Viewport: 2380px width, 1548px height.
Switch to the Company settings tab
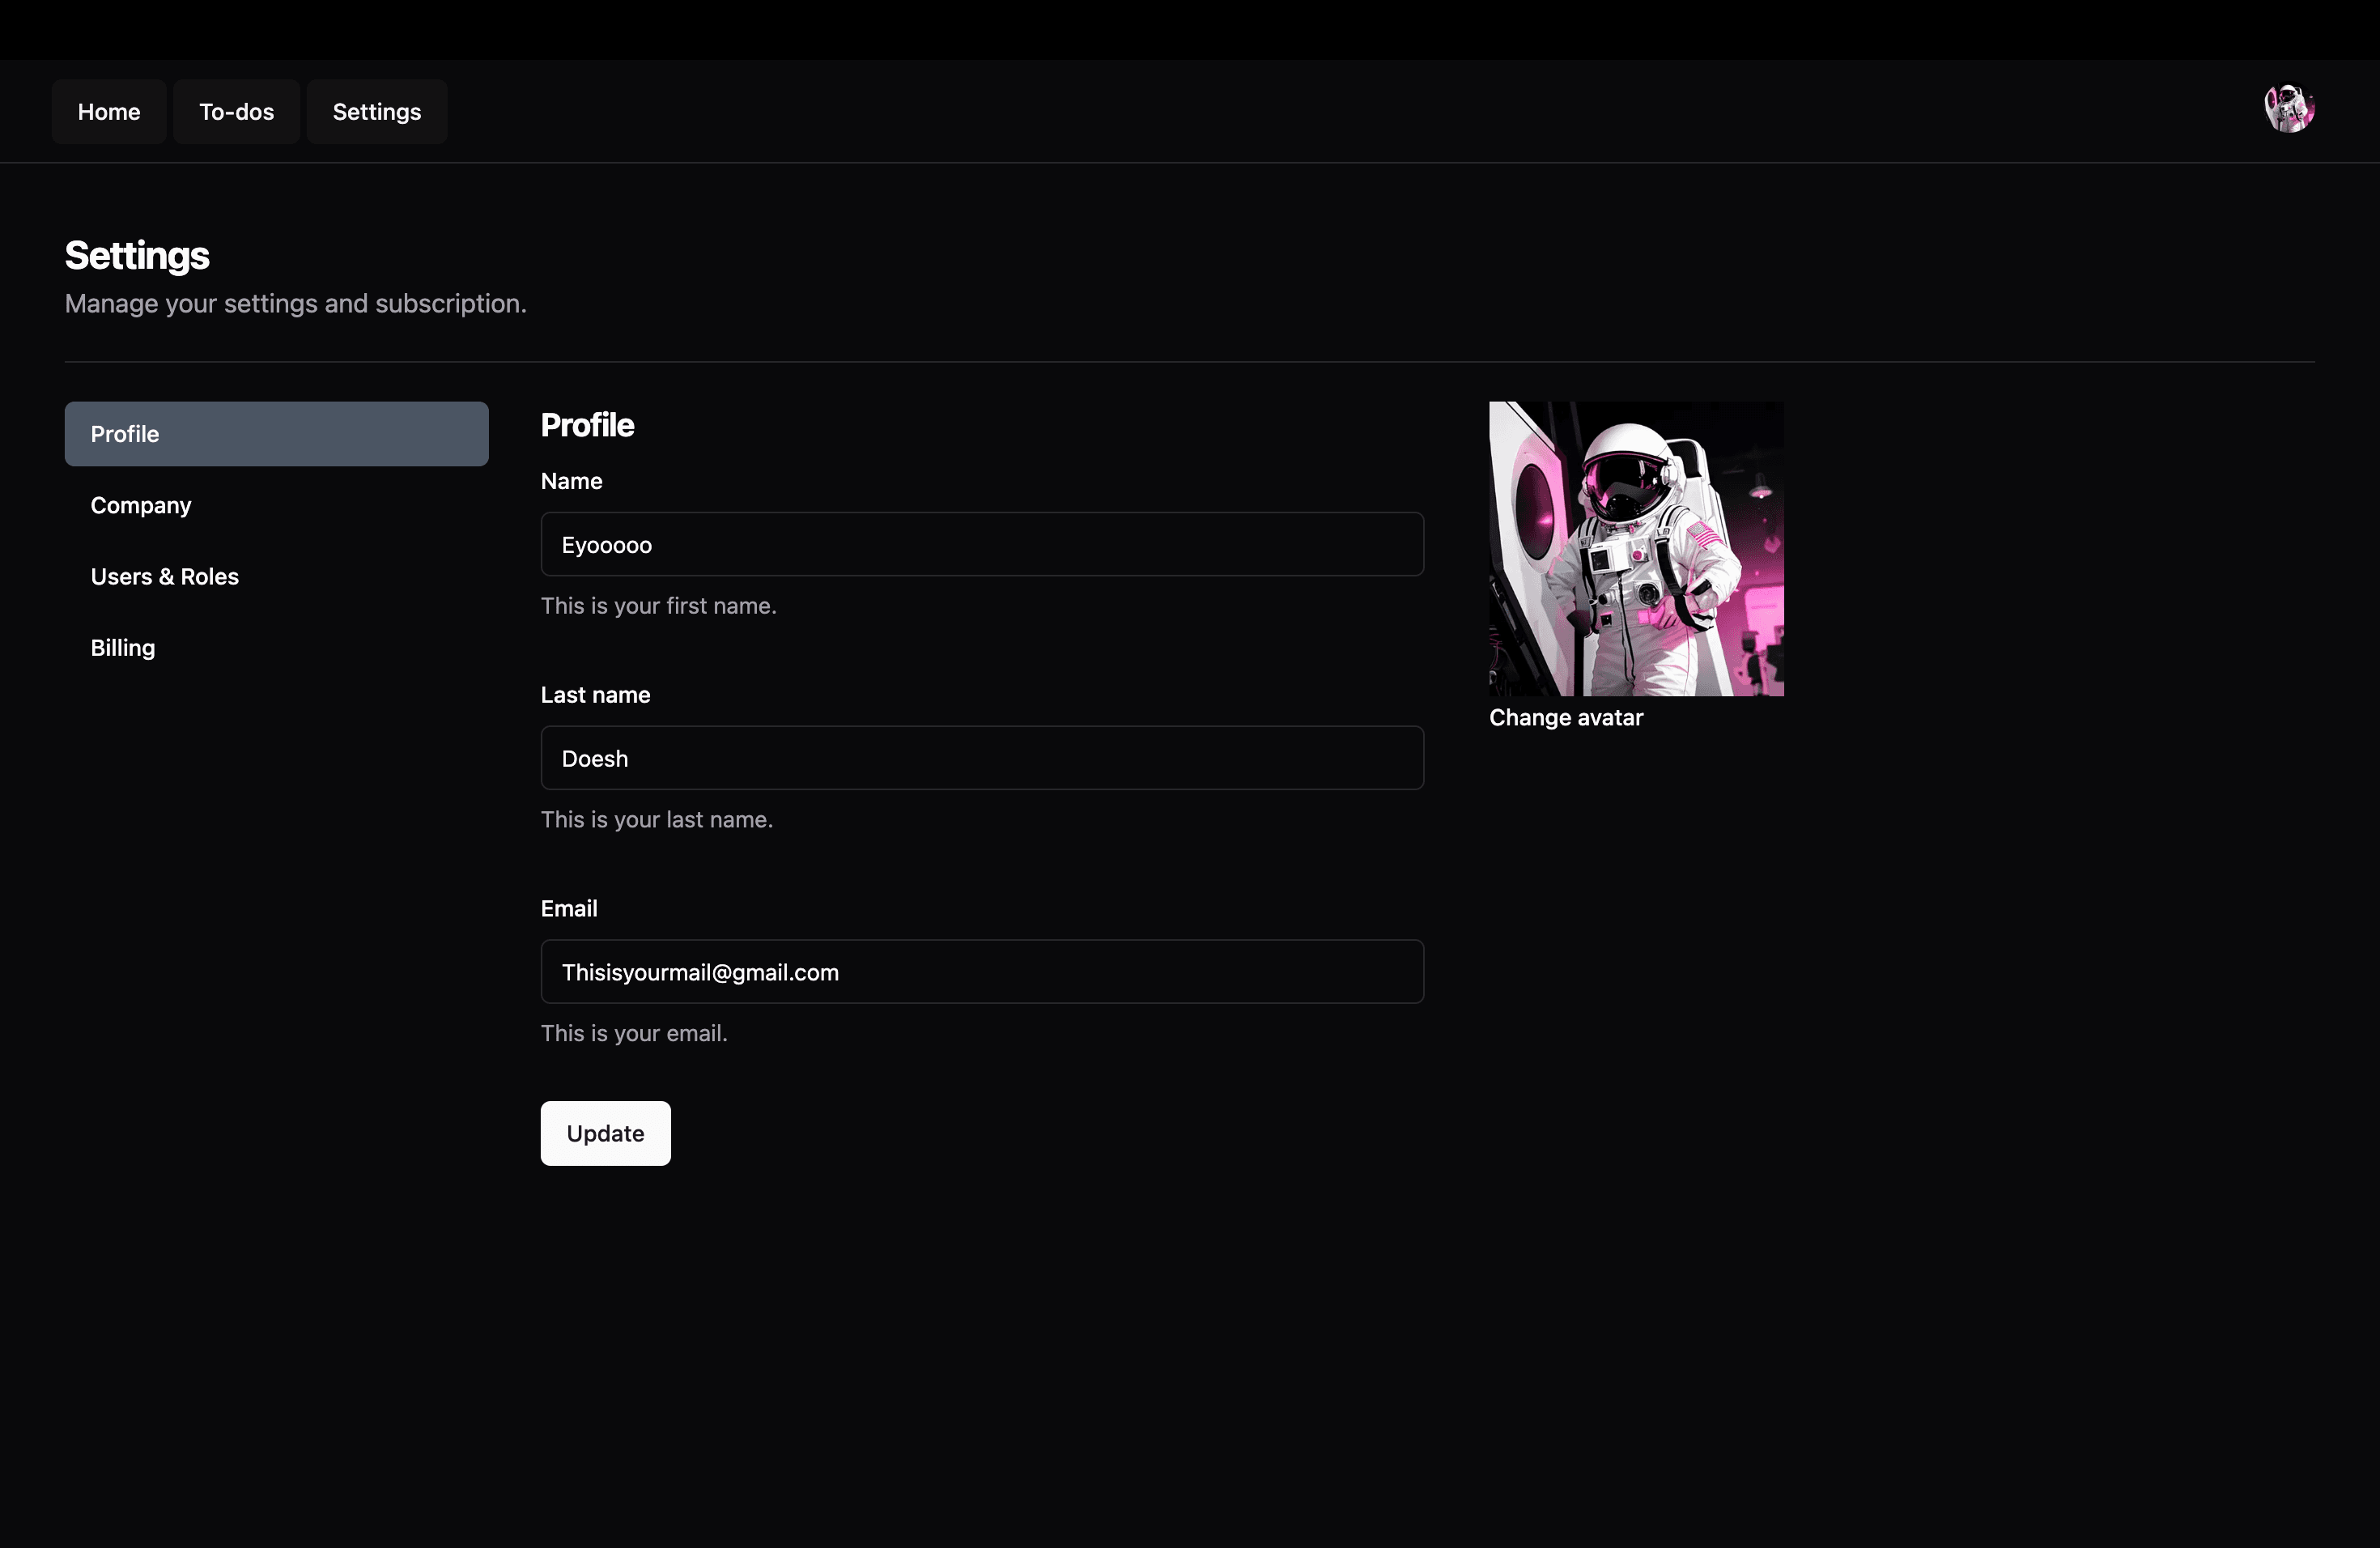[x=141, y=506]
